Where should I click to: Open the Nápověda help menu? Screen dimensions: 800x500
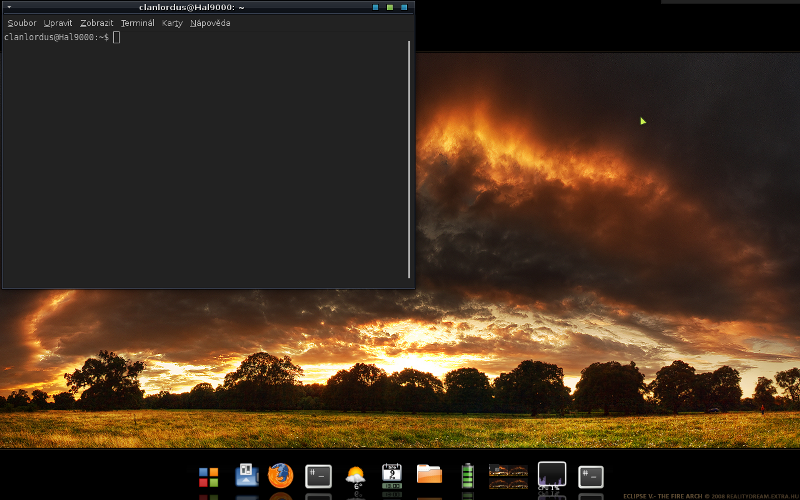click(210, 23)
